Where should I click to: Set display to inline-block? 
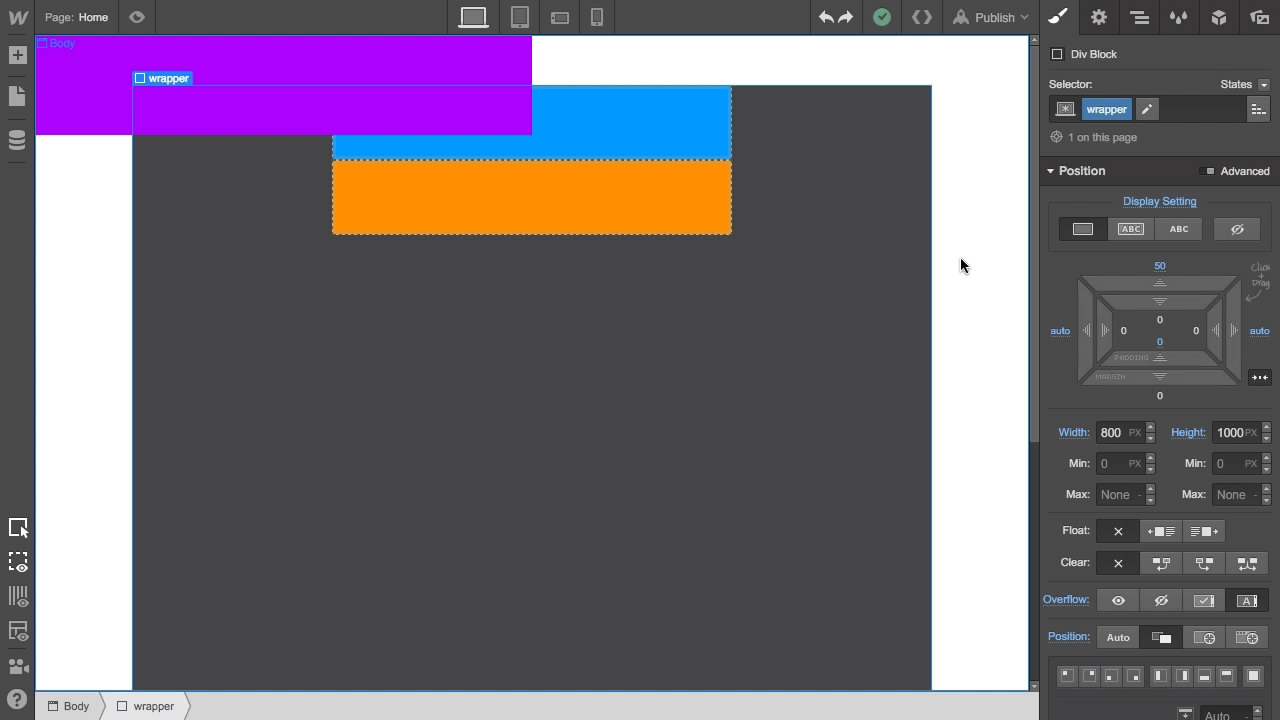pyautogui.click(x=1130, y=229)
